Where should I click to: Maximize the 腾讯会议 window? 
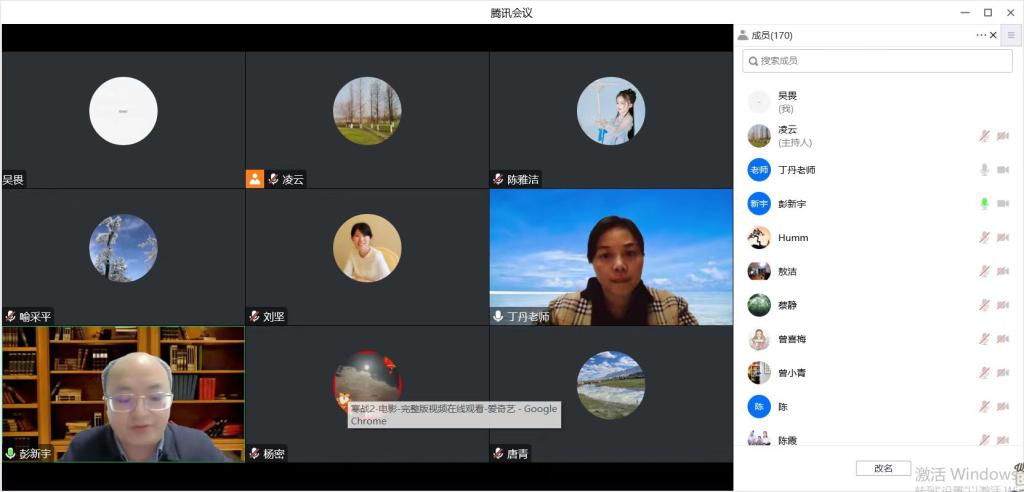click(x=987, y=12)
